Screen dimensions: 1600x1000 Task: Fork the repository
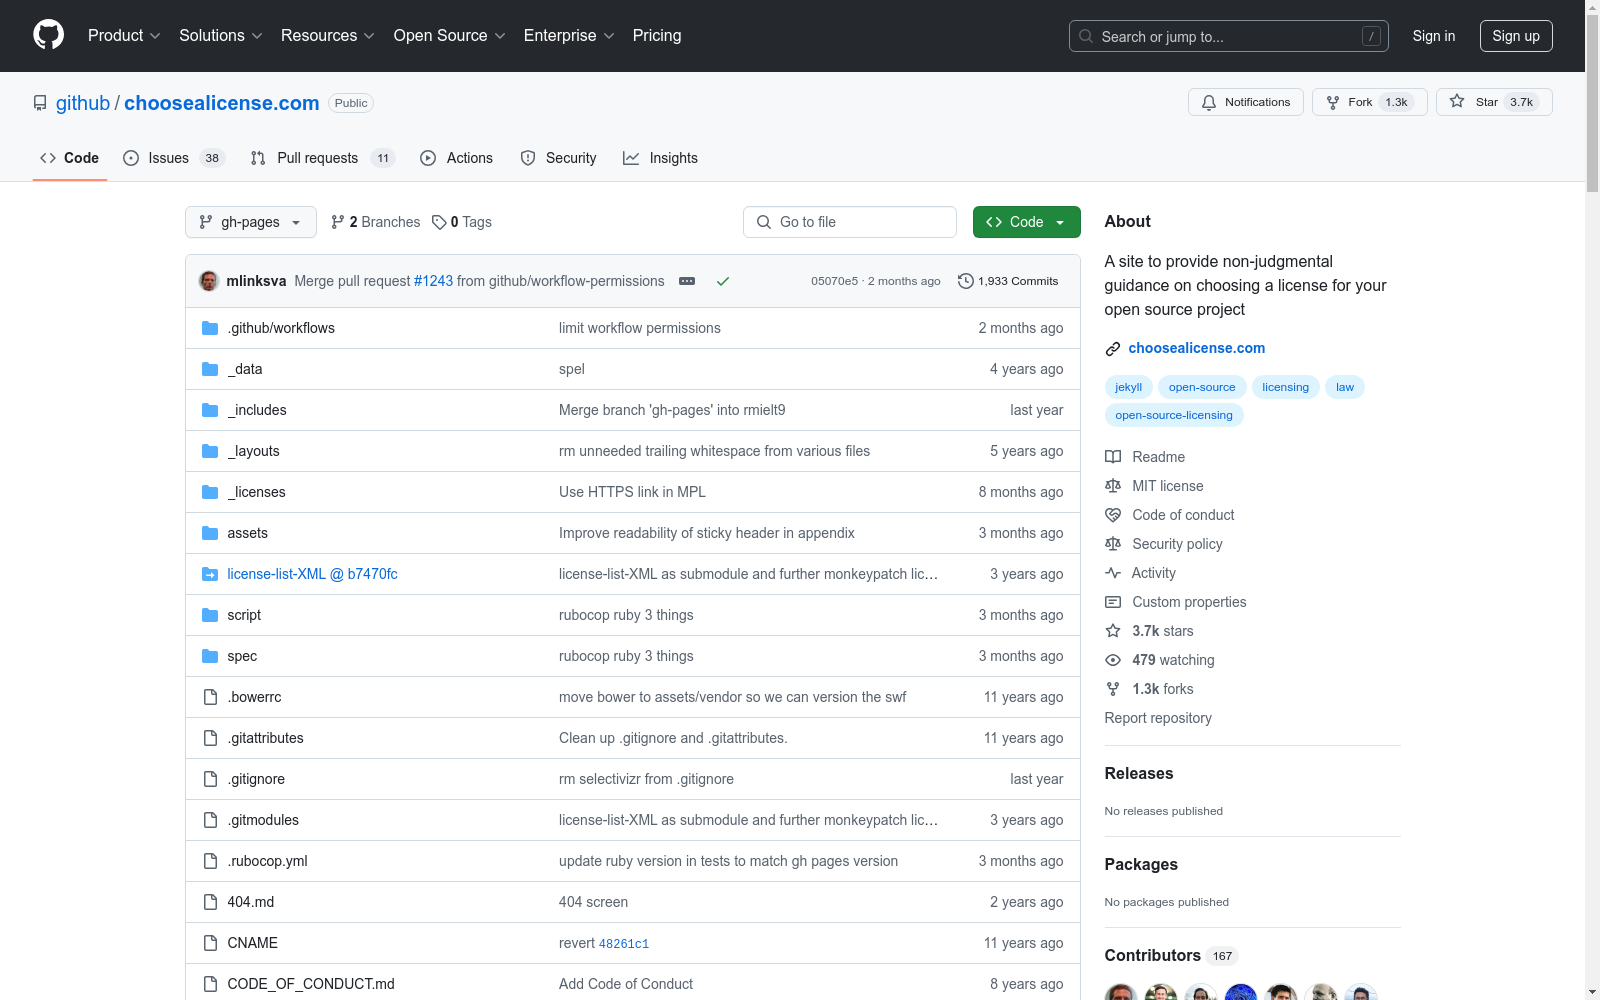[1370, 102]
